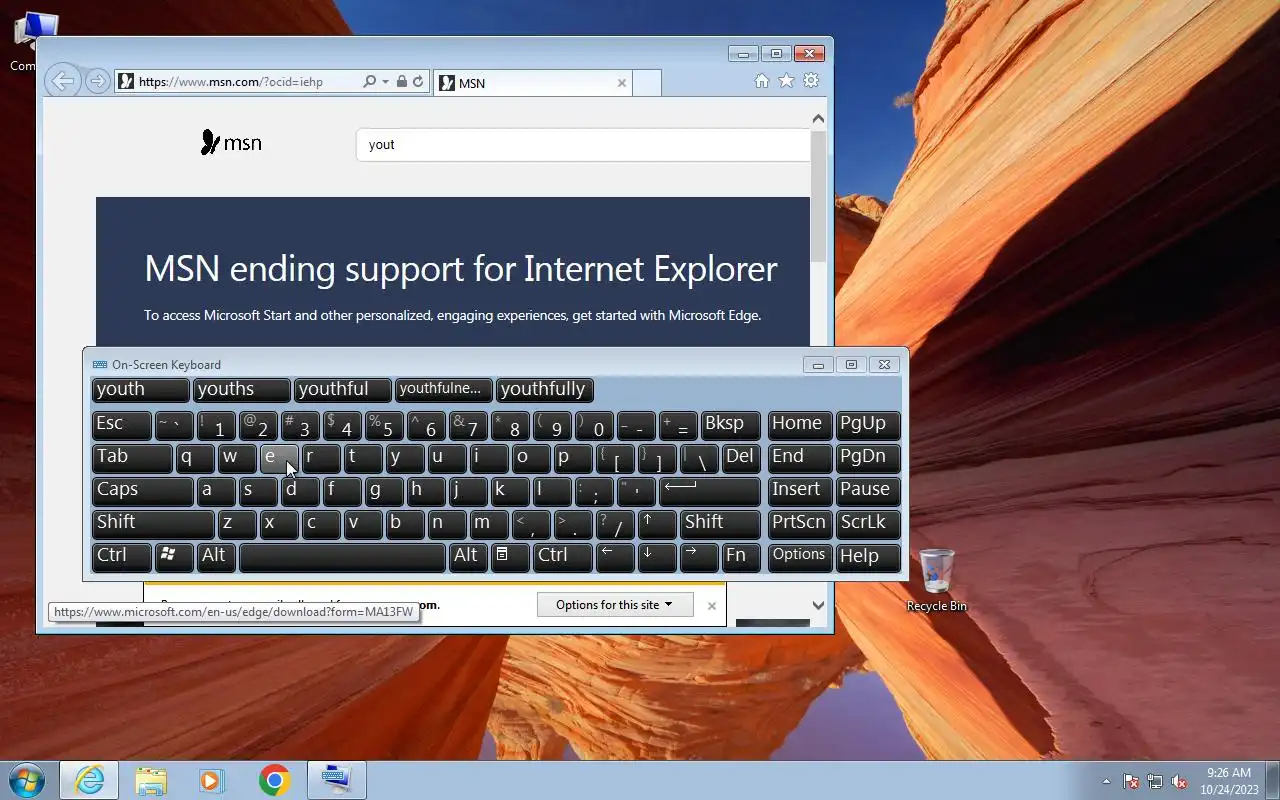Click the down arrow key on keyboard
This screenshot has width=1280, height=800.
click(657, 557)
